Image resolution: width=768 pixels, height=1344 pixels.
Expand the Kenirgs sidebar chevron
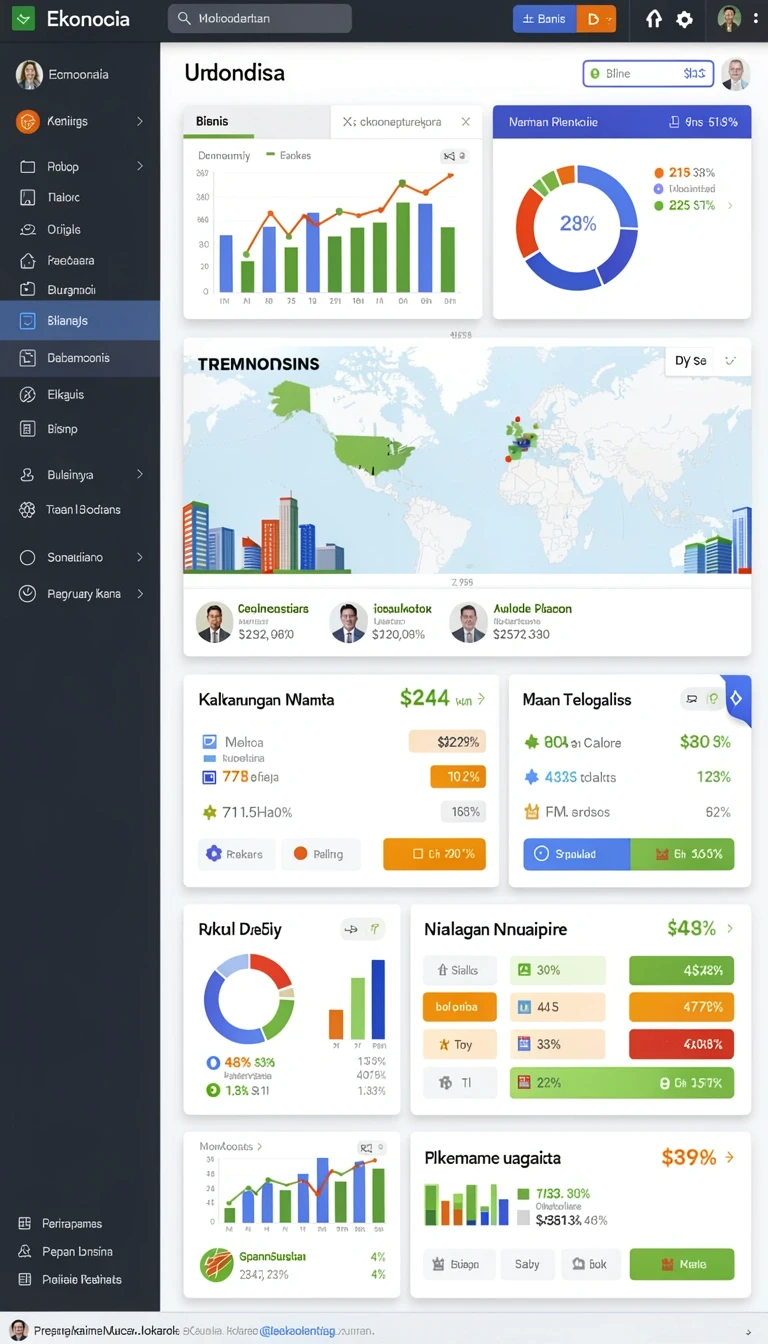pos(140,121)
